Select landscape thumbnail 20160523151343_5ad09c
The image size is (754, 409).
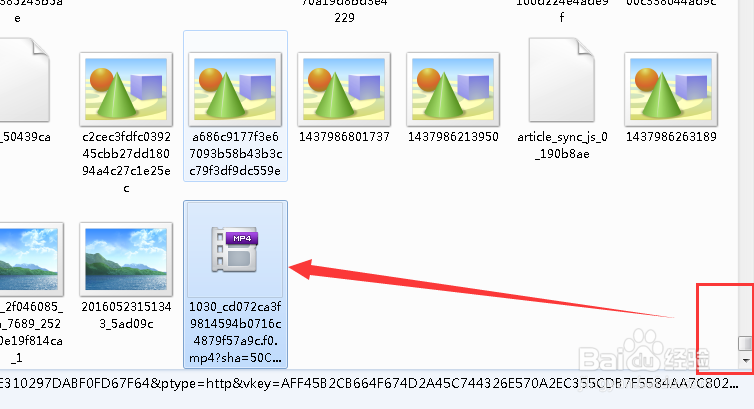(x=126, y=259)
